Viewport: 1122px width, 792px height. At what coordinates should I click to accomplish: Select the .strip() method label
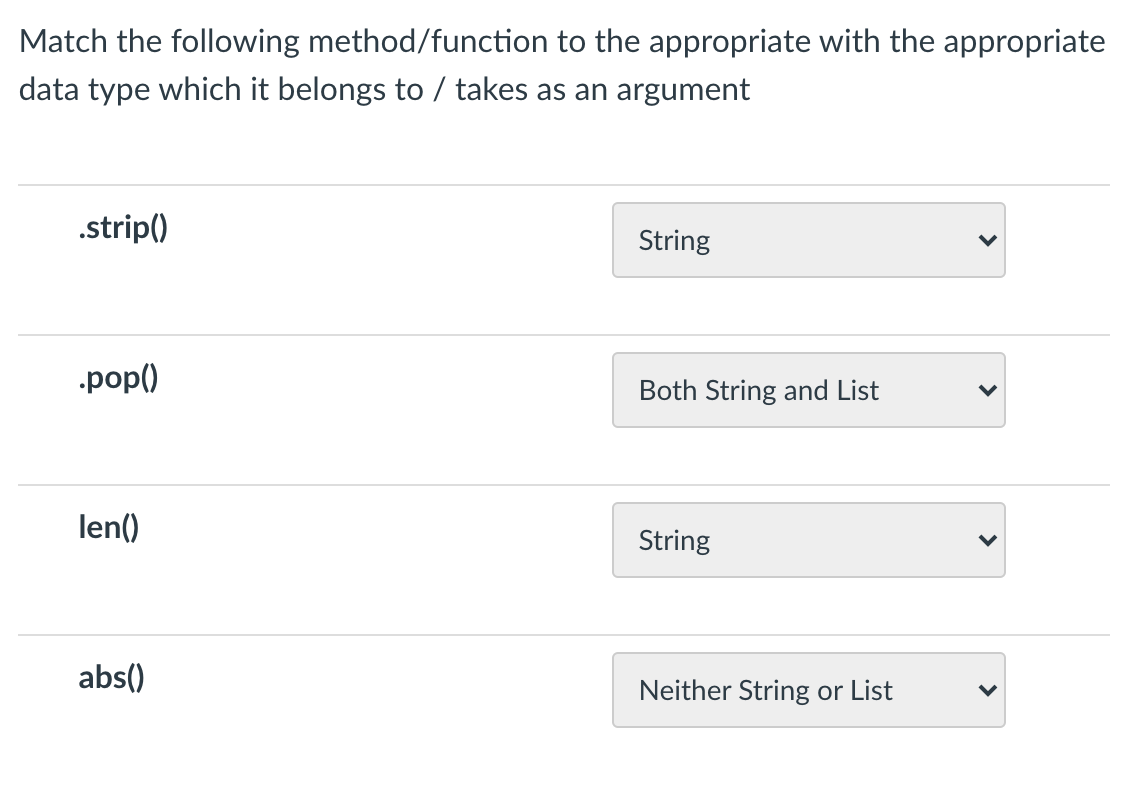[122, 227]
